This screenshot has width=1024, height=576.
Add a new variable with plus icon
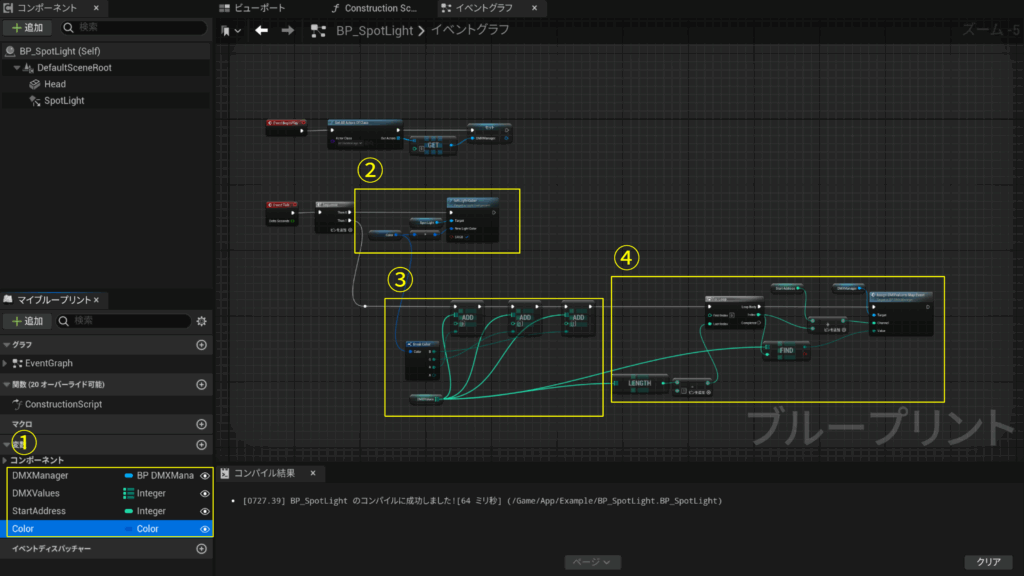pos(201,445)
